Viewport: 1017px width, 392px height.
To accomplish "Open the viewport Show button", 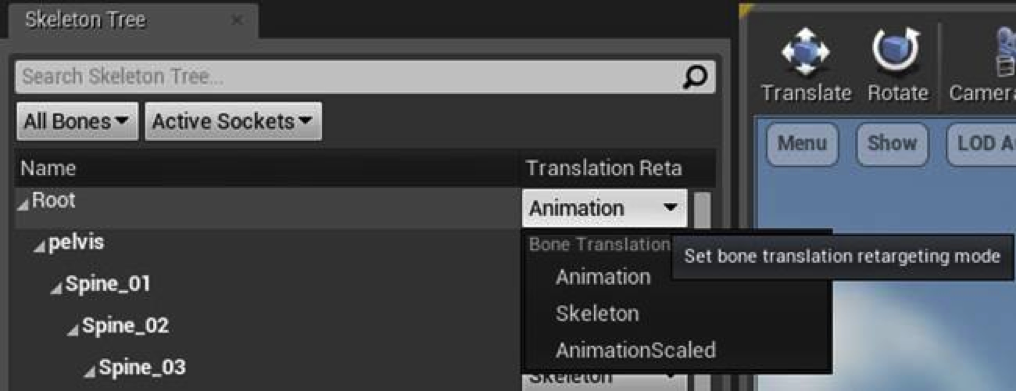I will [892, 143].
